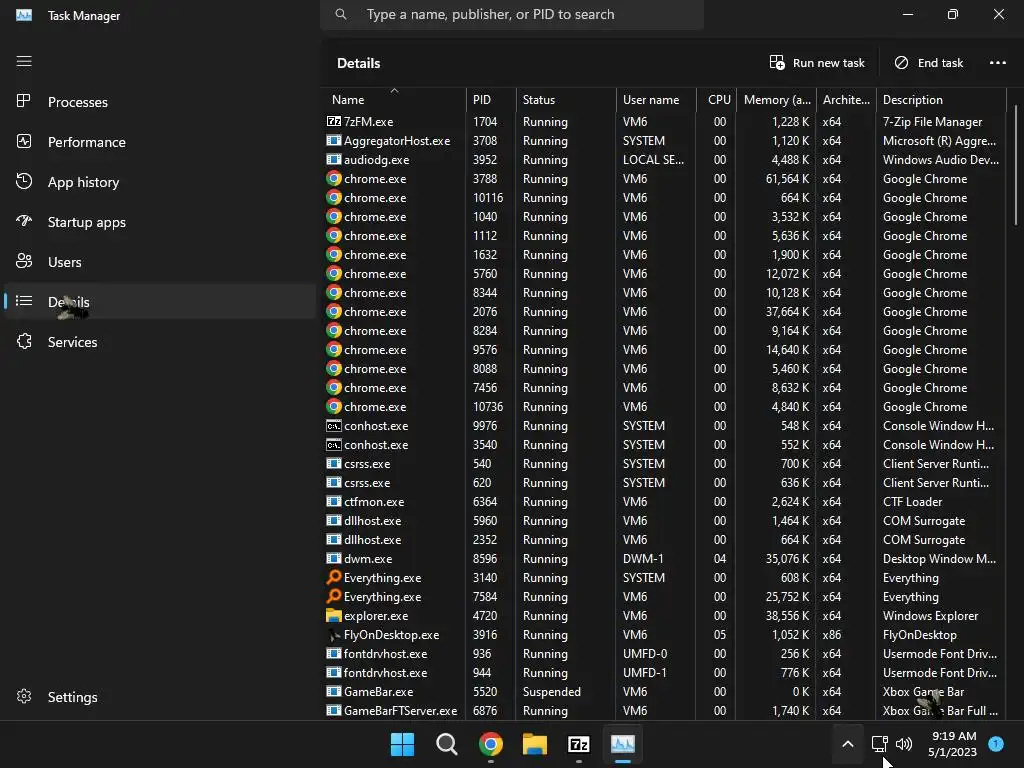Click Everything.exe icon for PID 3140
The height and width of the screenshot is (768, 1024).
point(334,577)
